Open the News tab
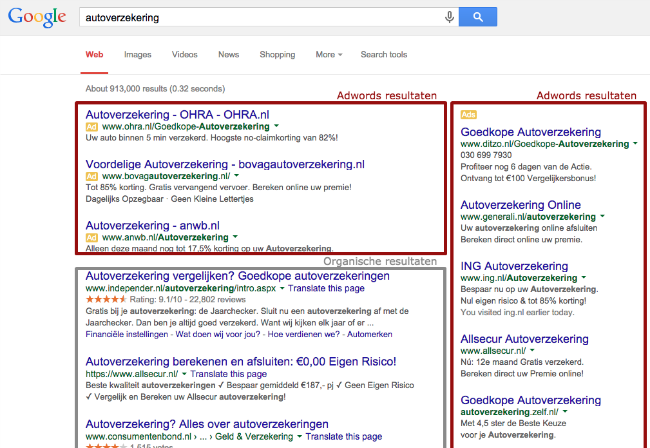 pyautogui.click(x=228, y=54)
